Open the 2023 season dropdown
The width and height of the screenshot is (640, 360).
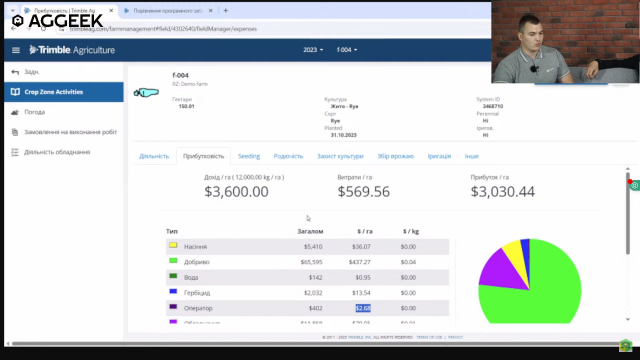313,50
